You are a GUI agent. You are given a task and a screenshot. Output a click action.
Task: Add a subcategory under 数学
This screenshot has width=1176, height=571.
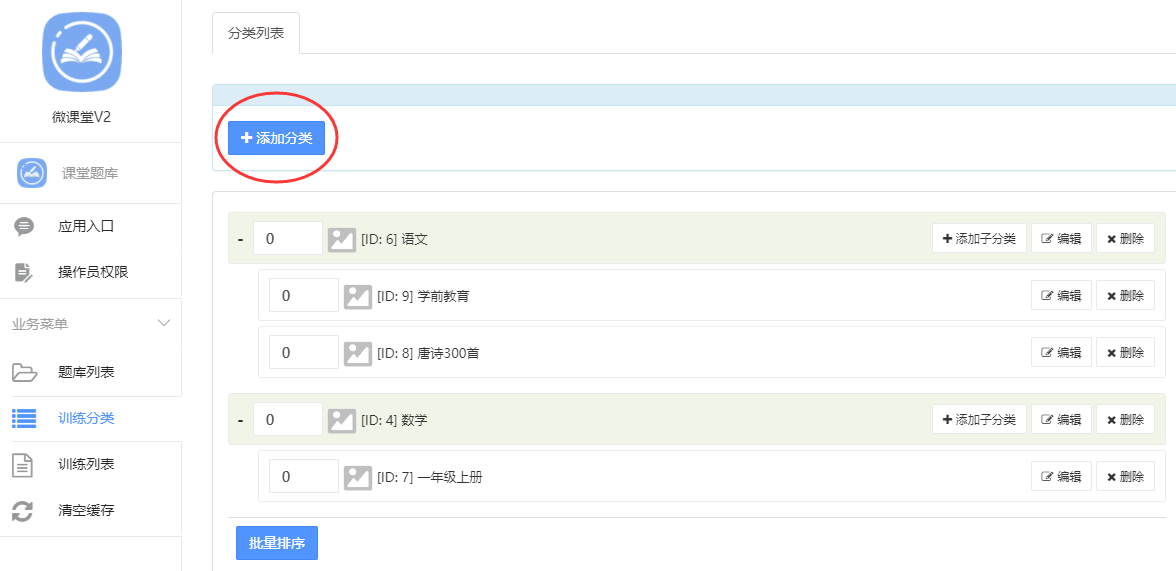point(980,419)
